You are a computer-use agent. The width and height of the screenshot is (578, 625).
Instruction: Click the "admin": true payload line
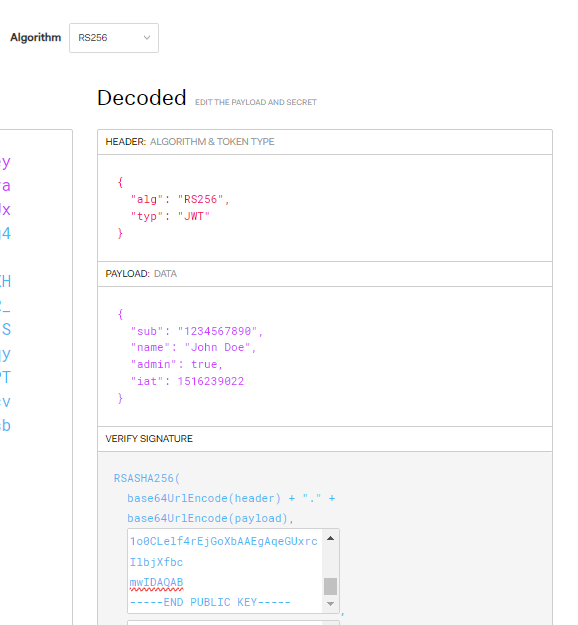[177, 364]
